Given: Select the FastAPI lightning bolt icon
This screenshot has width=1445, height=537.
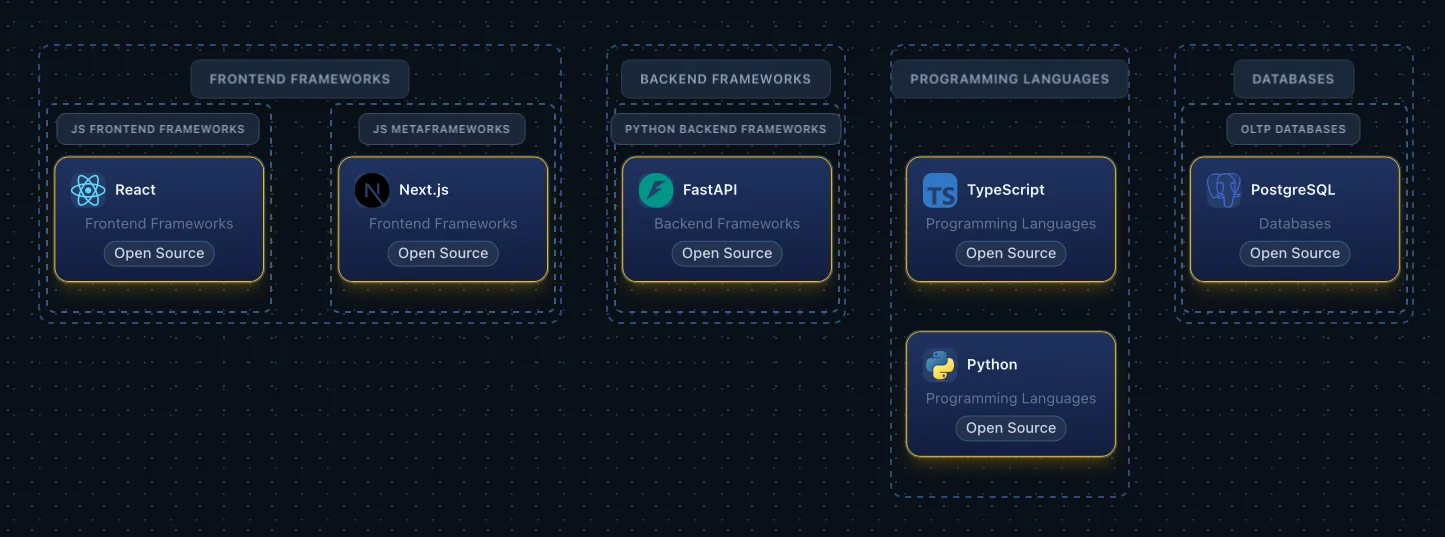Looking at the screenshot, I should point(656,190).
